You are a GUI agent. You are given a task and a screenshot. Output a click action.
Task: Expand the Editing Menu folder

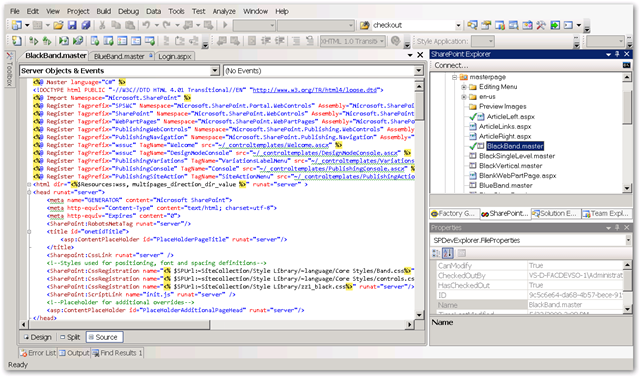(x=464, y=87)
